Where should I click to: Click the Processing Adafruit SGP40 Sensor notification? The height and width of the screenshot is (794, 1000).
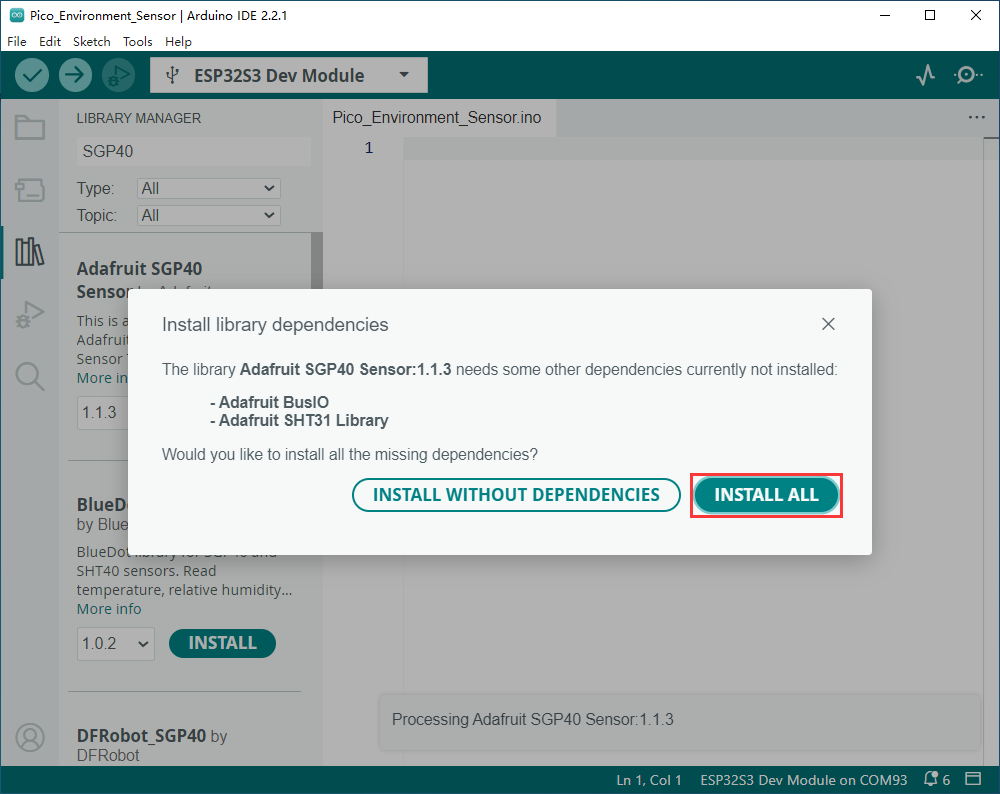[680, 720]
